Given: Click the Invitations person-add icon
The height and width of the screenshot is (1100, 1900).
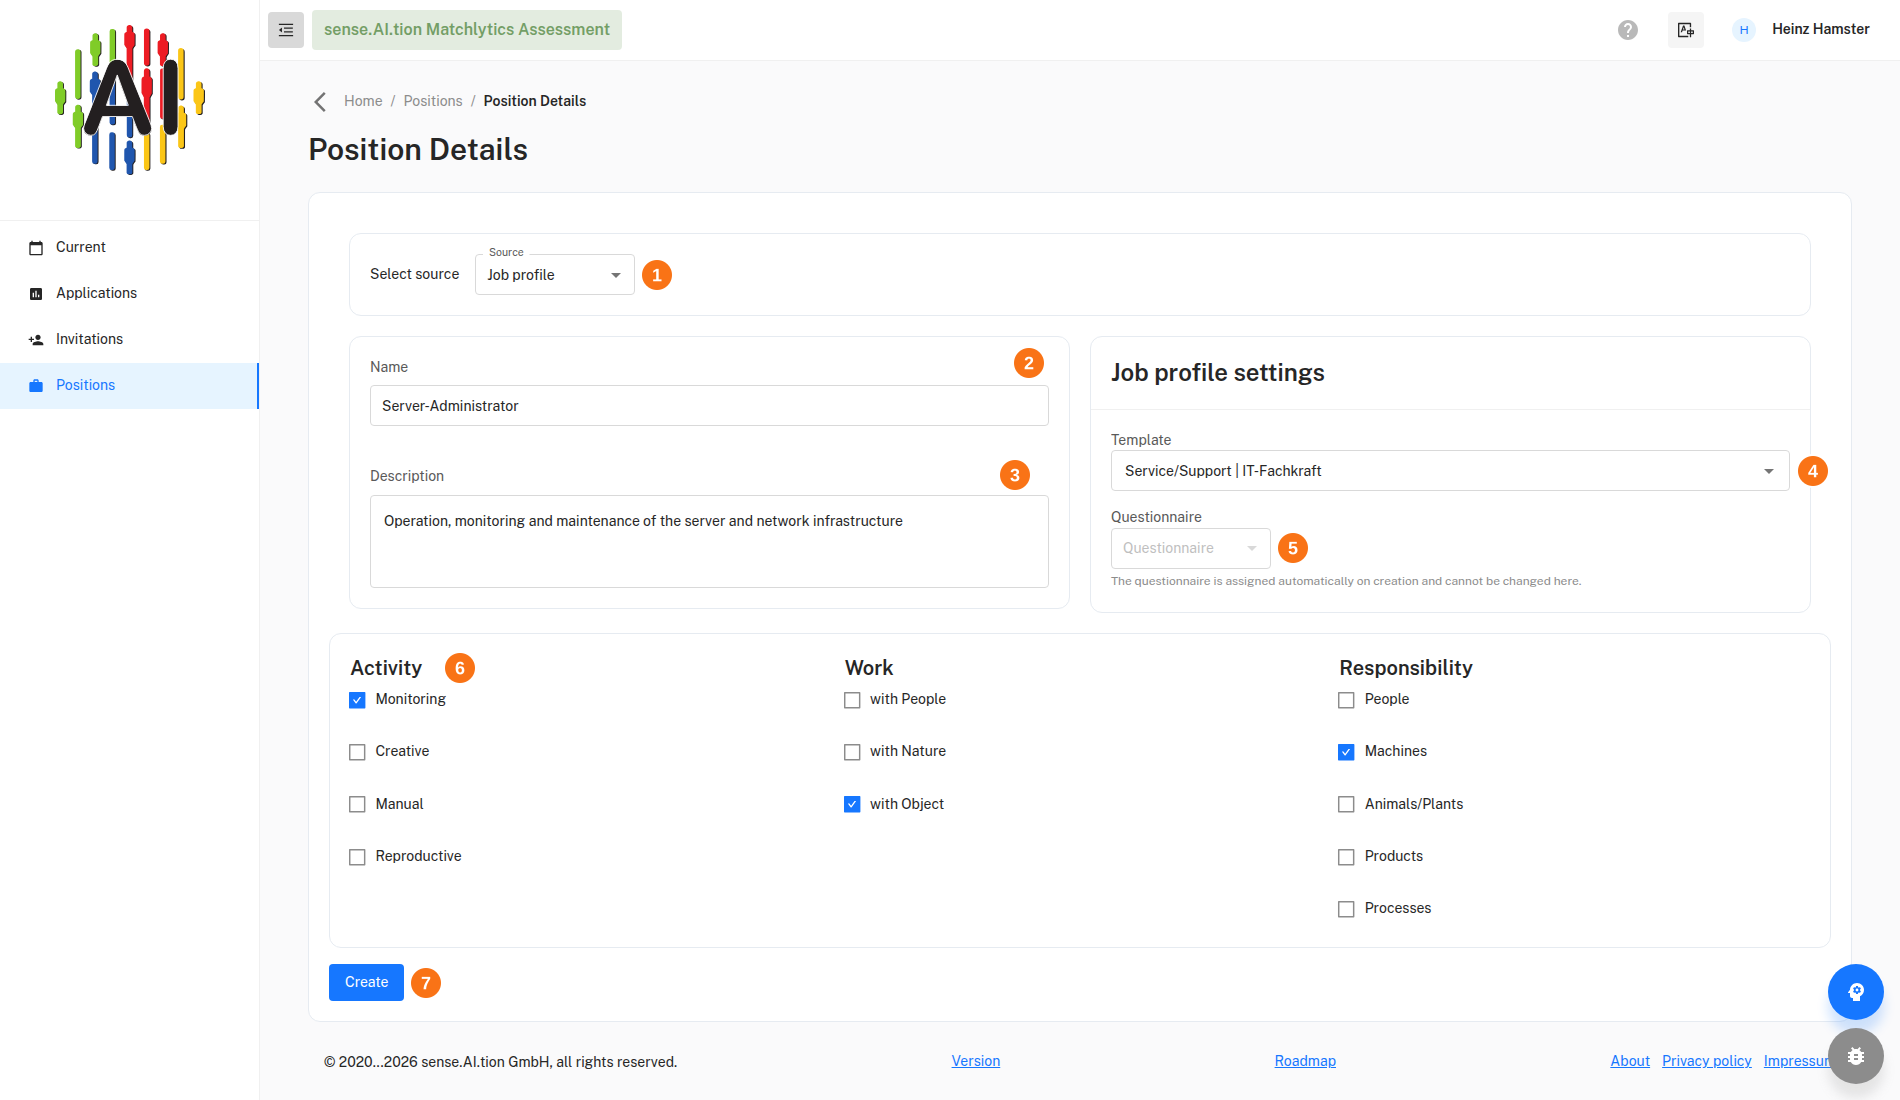Looking at the screenshot, I should (x=36, y=340).
